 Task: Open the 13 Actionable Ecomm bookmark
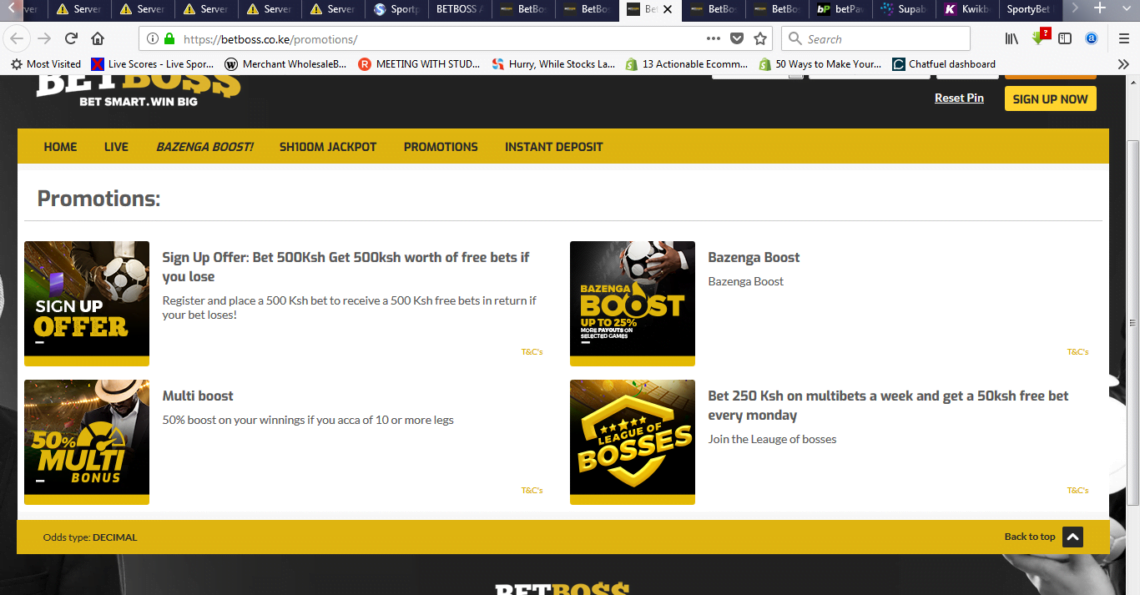686,64
